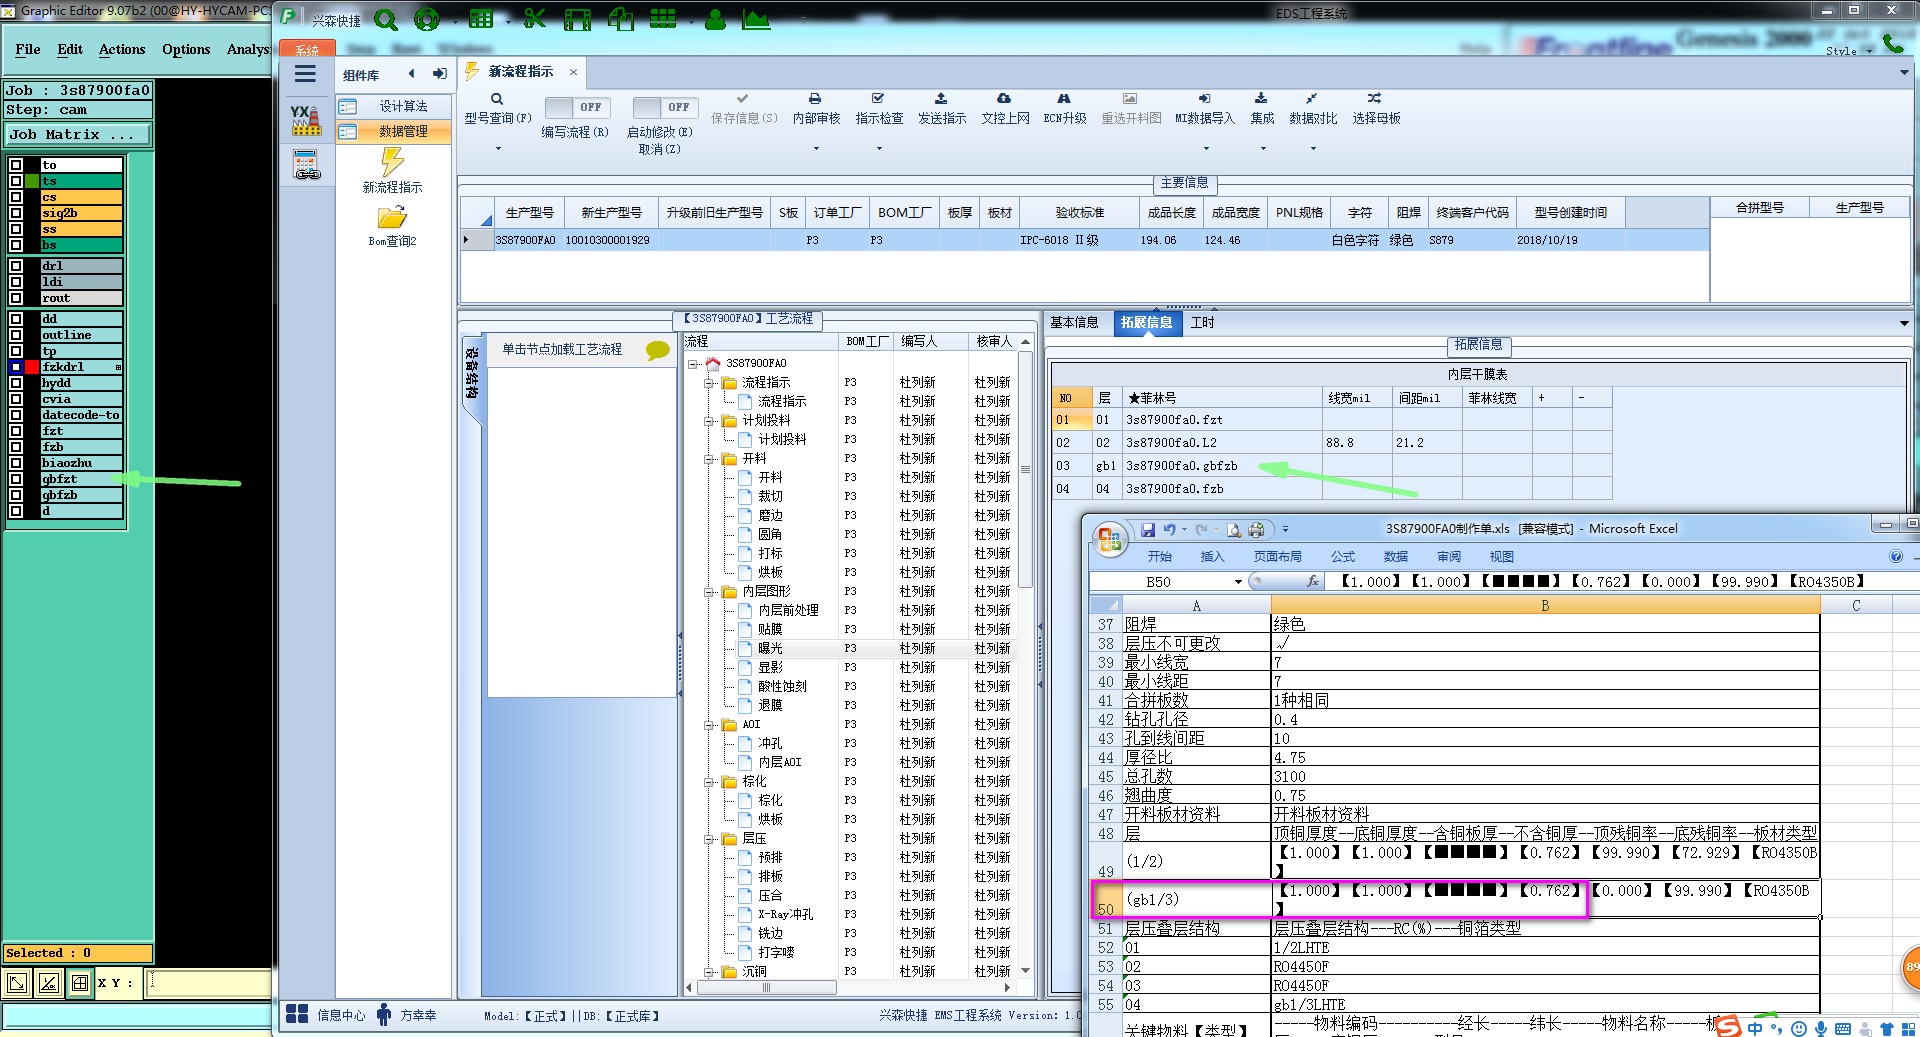The height and width of the screenshot is (1037, 1920).
Task: Open Excel 页面布局 ribbon tab
Action: [1277, 557]
